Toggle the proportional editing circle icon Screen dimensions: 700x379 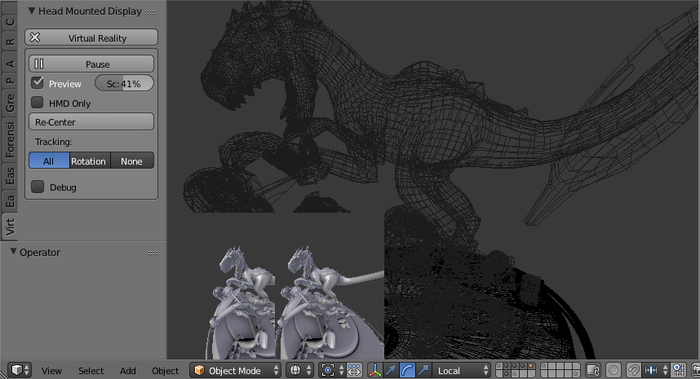[613, 370]
